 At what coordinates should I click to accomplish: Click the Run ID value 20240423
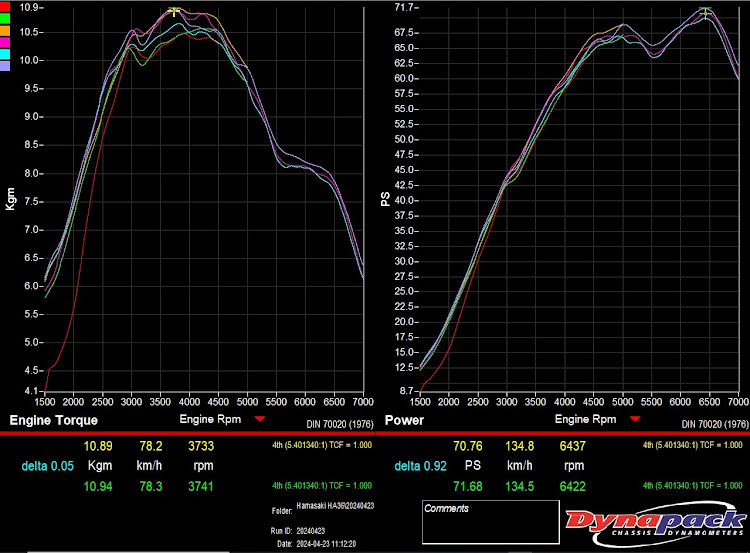point(311,531)
